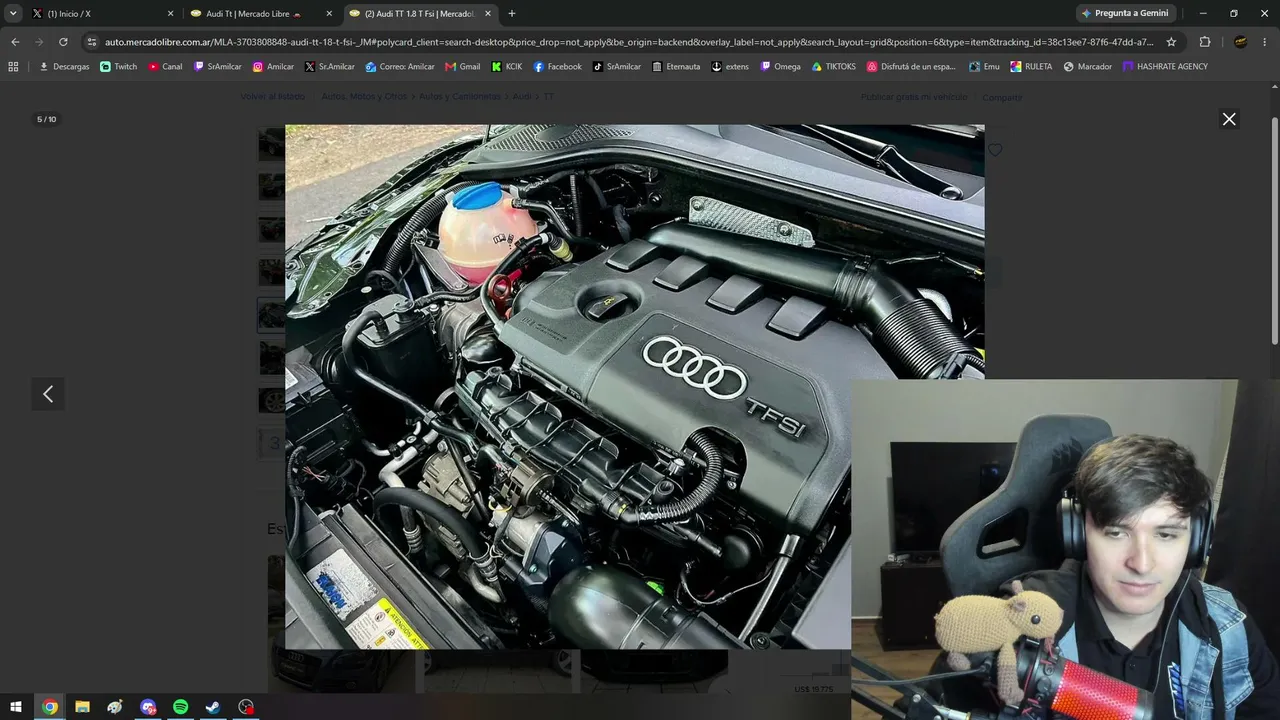
Task: Switch to the Audi Tt | Mercado Libre tab
Action: tap(262, 14)
